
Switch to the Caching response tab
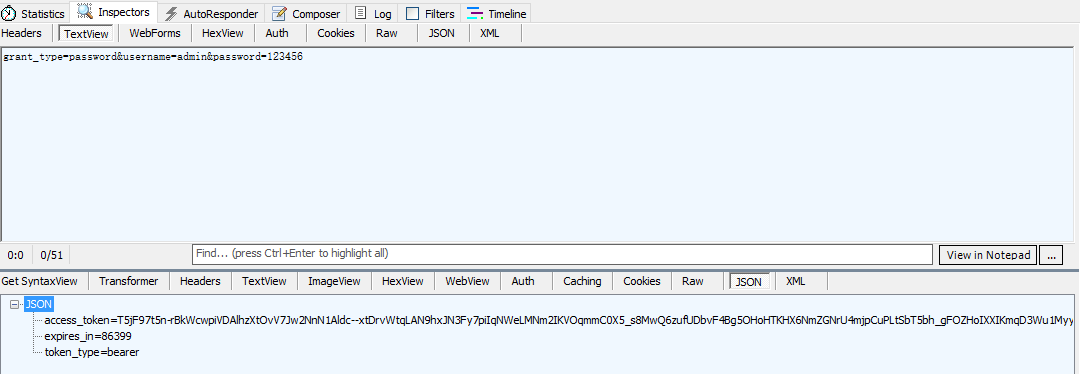click(582, 281)
